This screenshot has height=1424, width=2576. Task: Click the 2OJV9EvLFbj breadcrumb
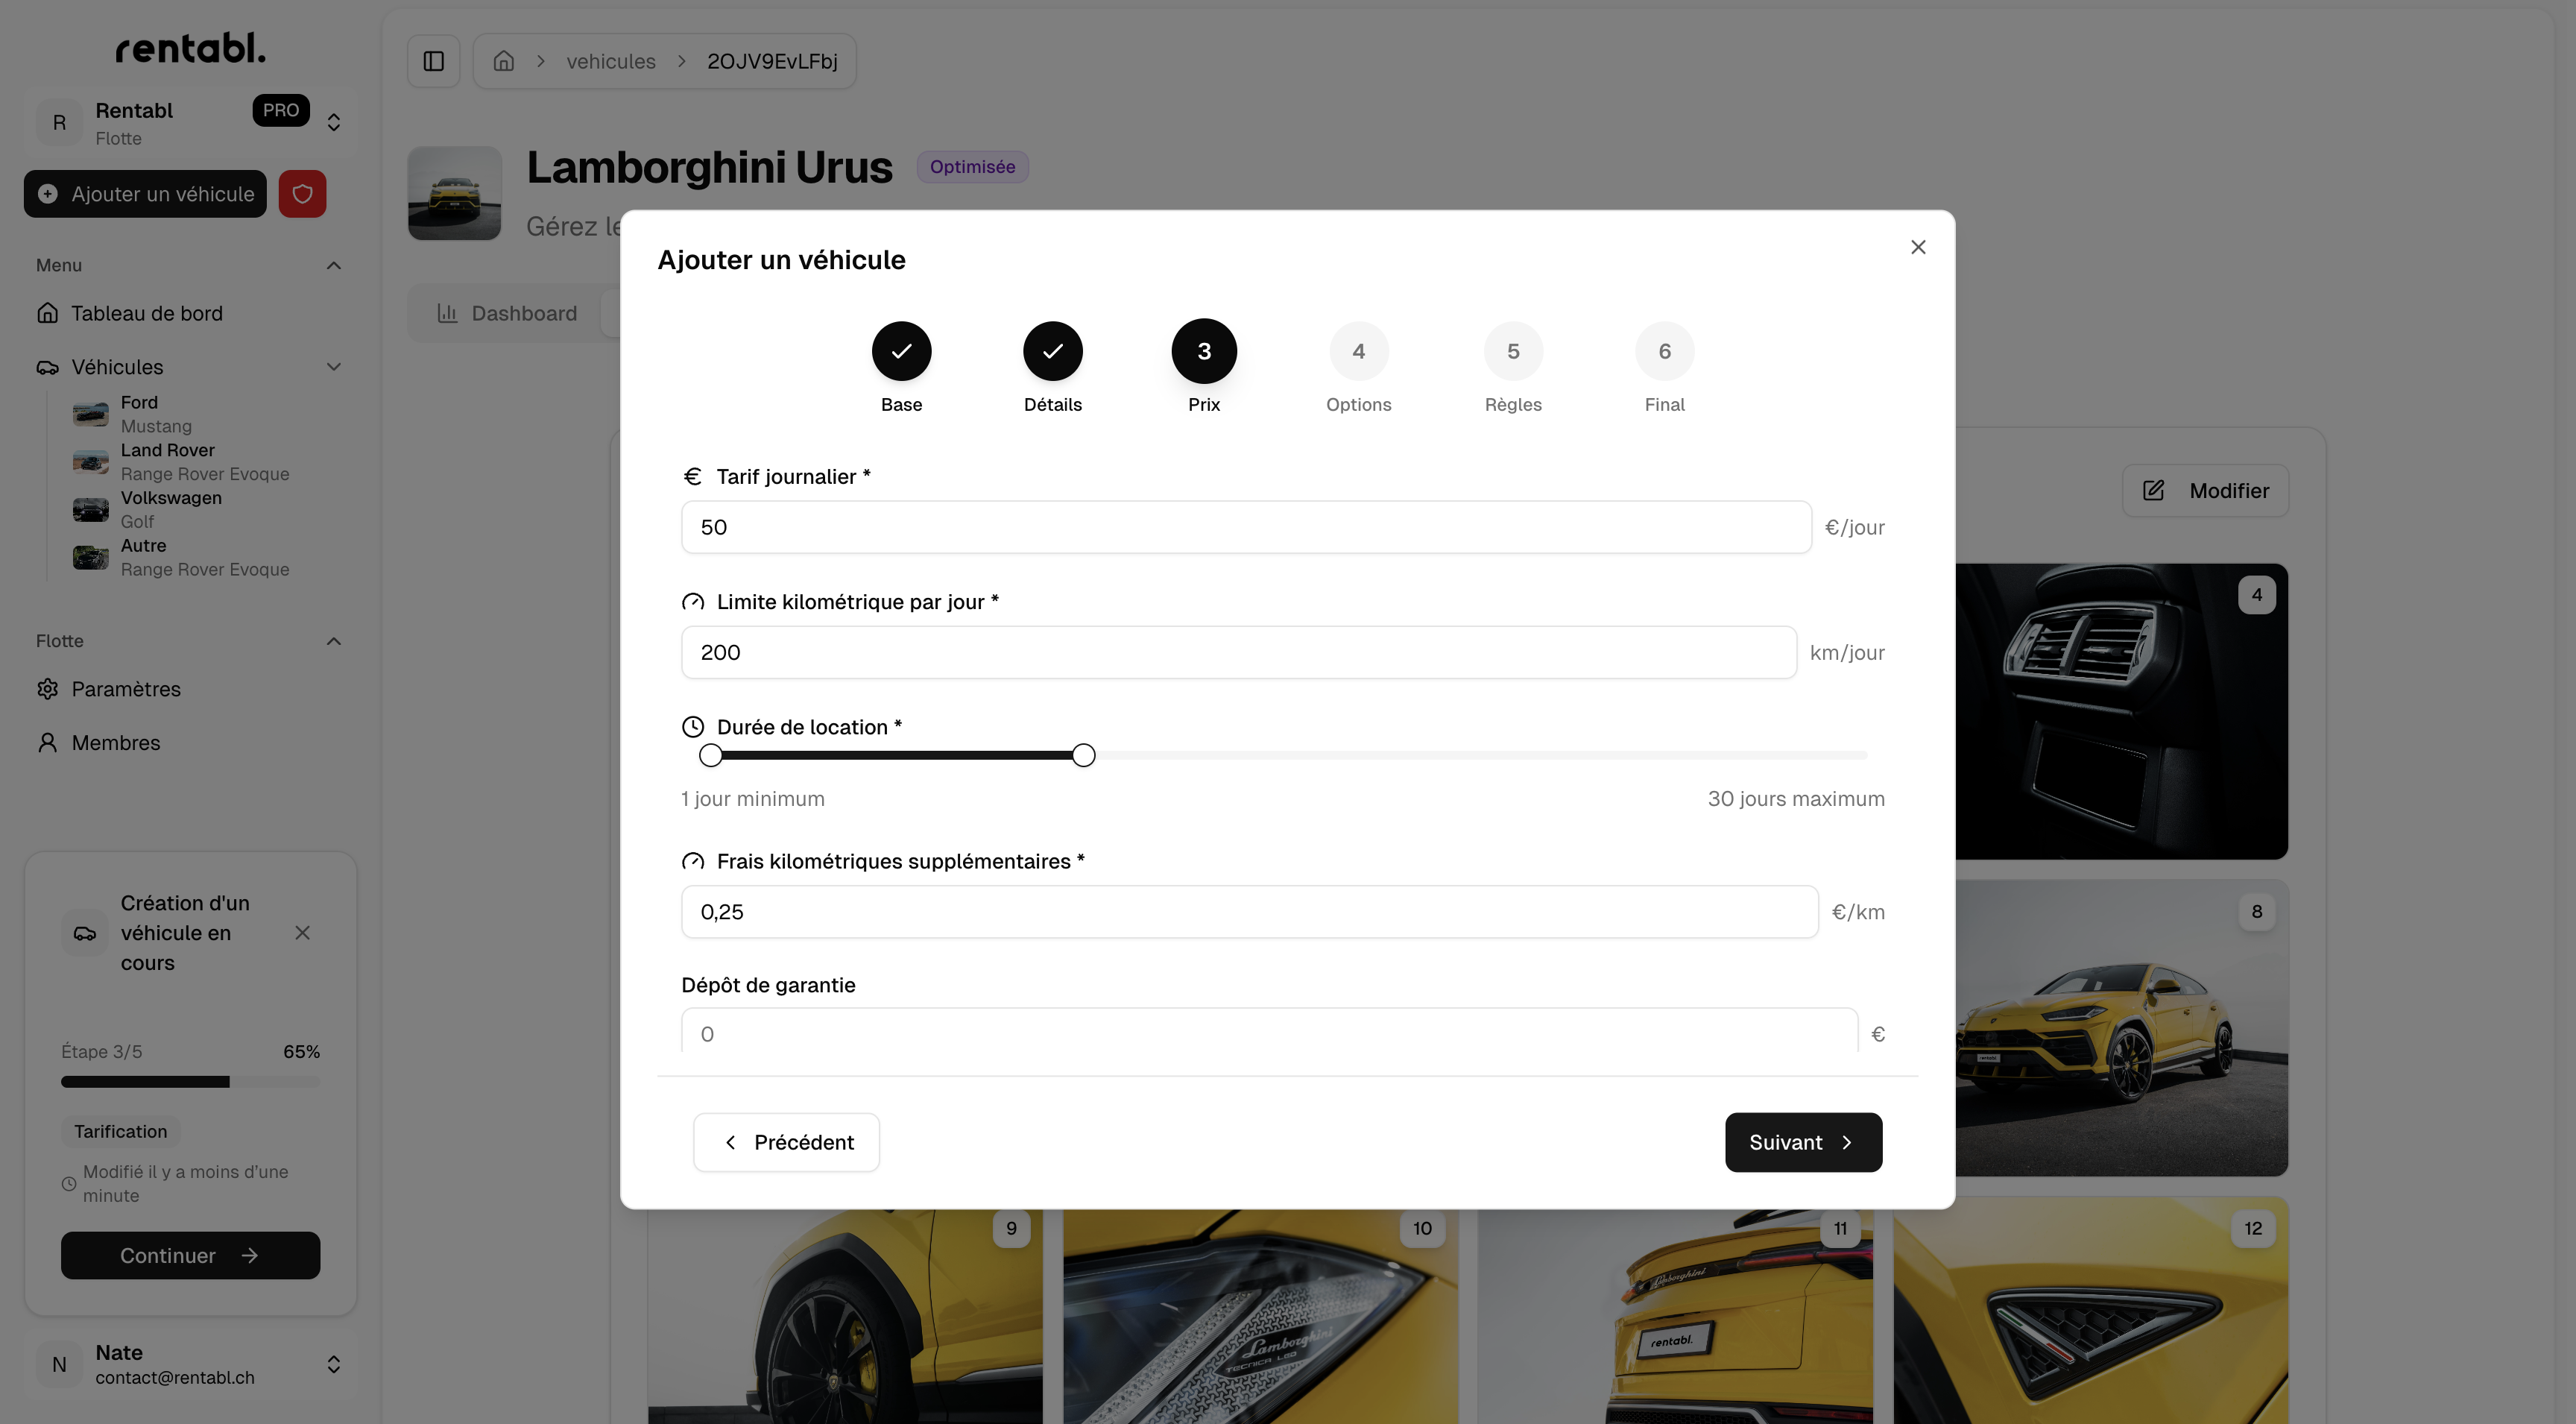[x=772, y=61]
